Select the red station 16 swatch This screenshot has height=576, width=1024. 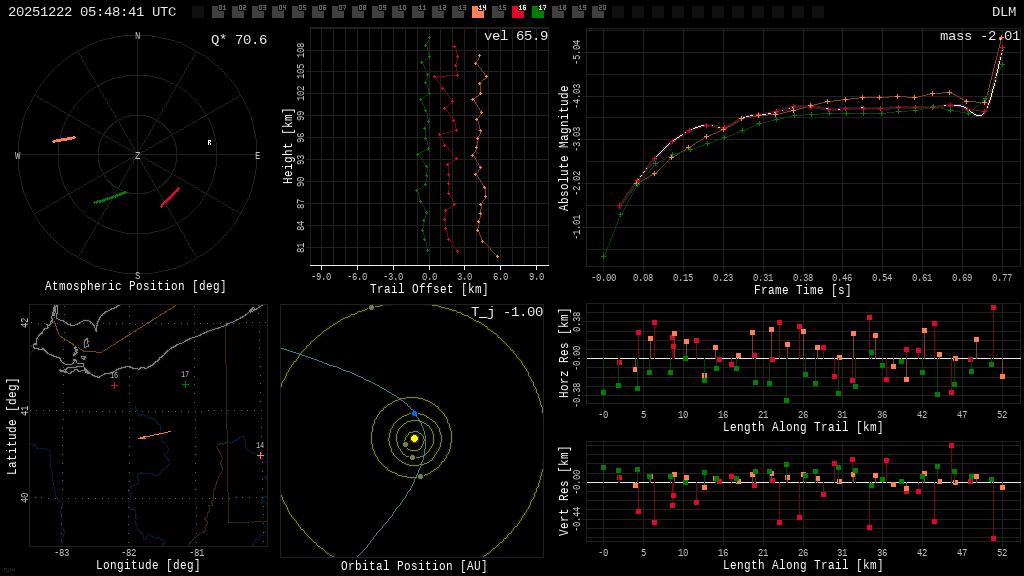point(519,12)
